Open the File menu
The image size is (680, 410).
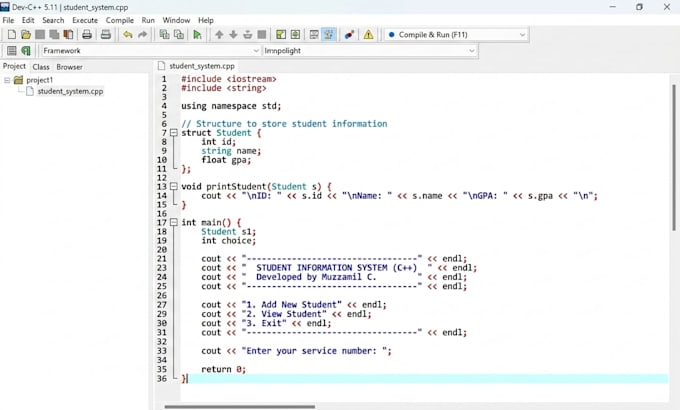tap(8, 20)
